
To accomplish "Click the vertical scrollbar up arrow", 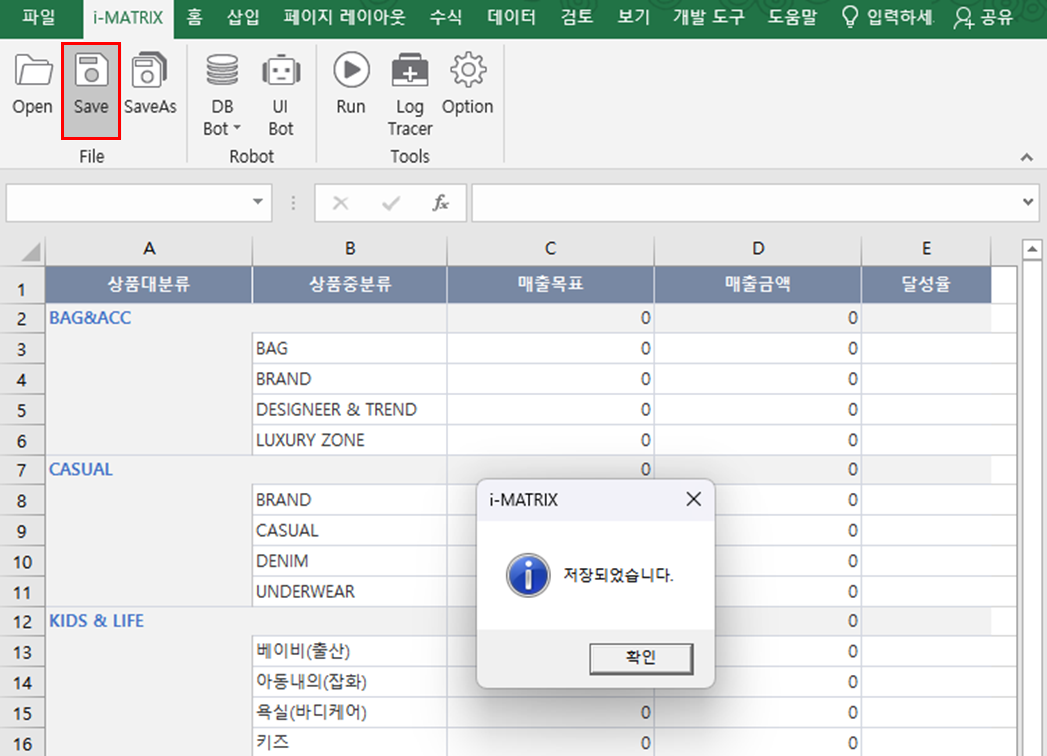I will pos(1032,248).
